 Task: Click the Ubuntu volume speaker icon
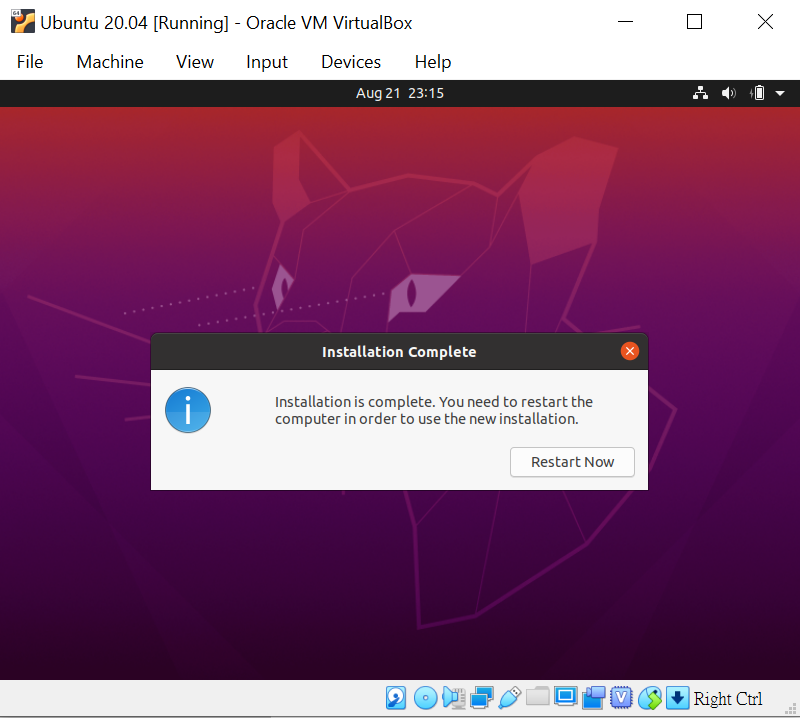(728, 93)
